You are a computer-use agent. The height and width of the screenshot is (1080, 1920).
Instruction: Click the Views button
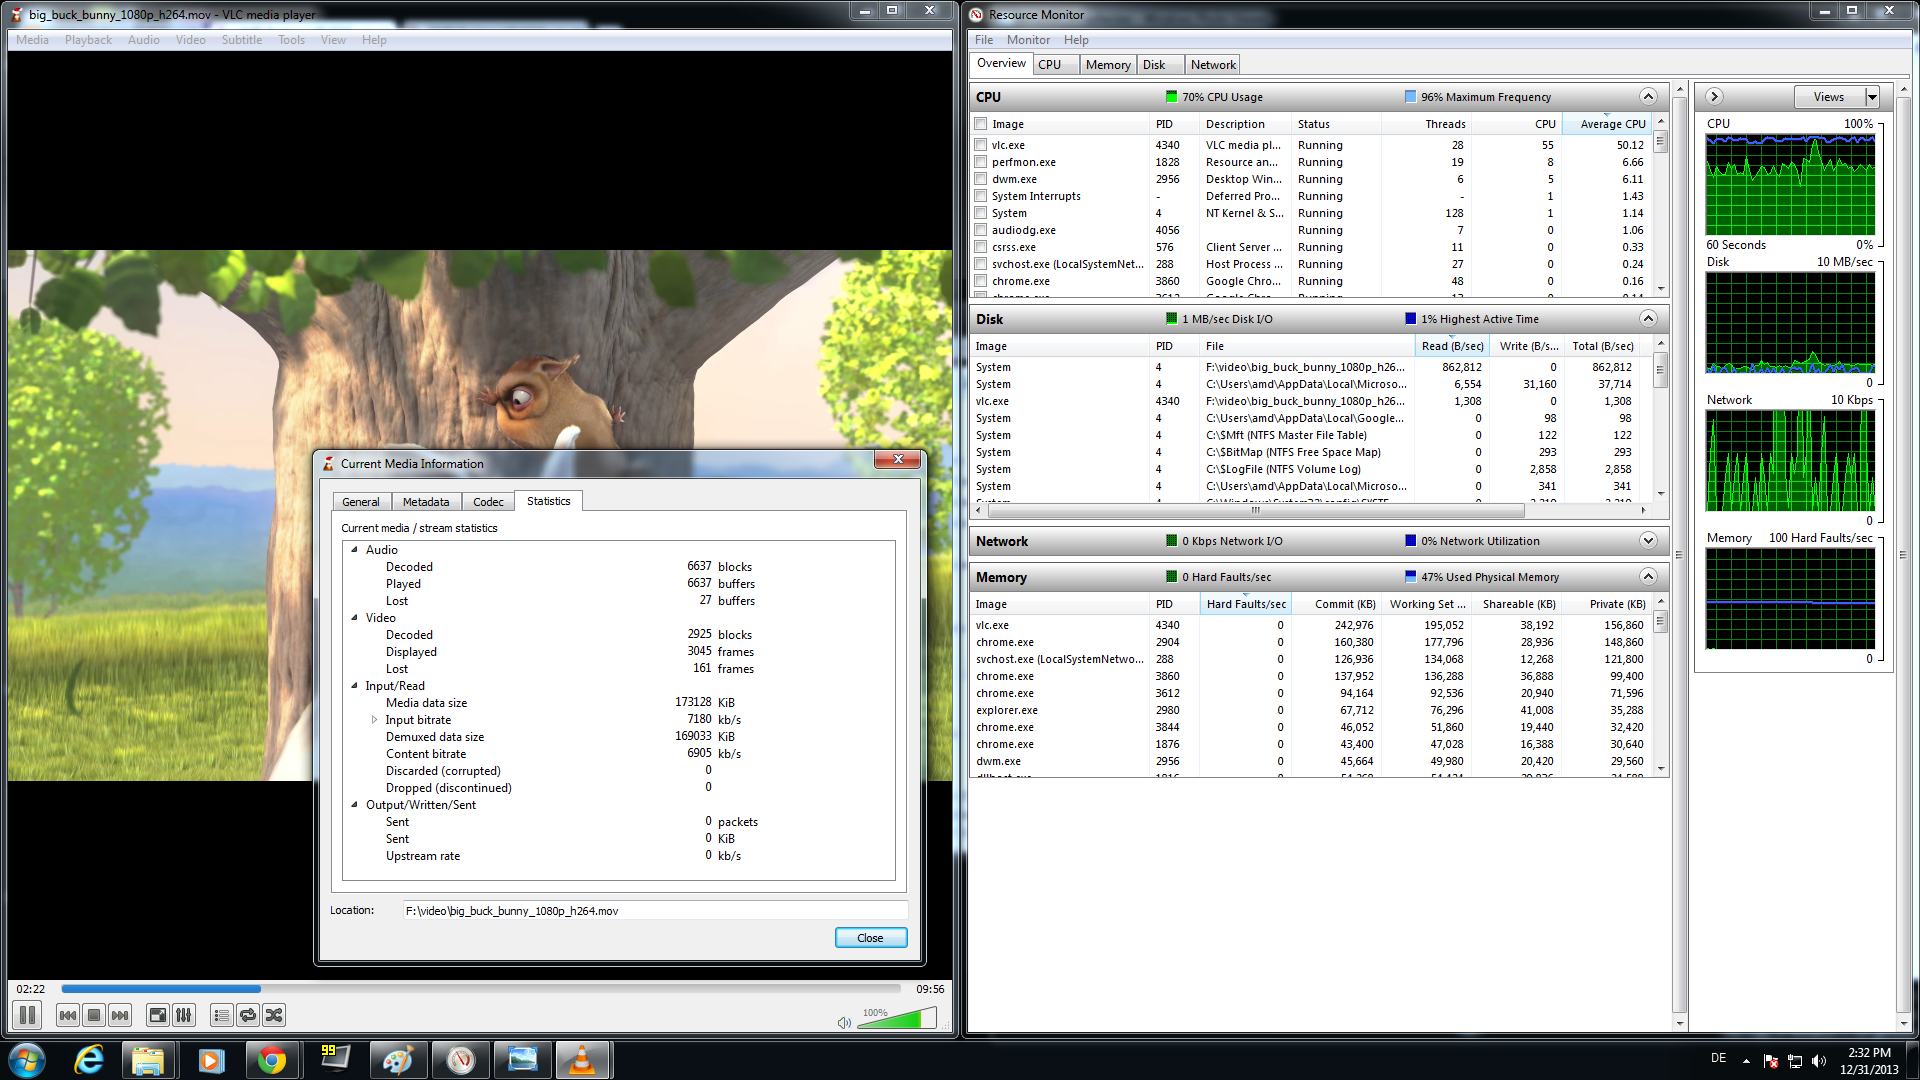pyautogui.click(x=1829, y=97)
